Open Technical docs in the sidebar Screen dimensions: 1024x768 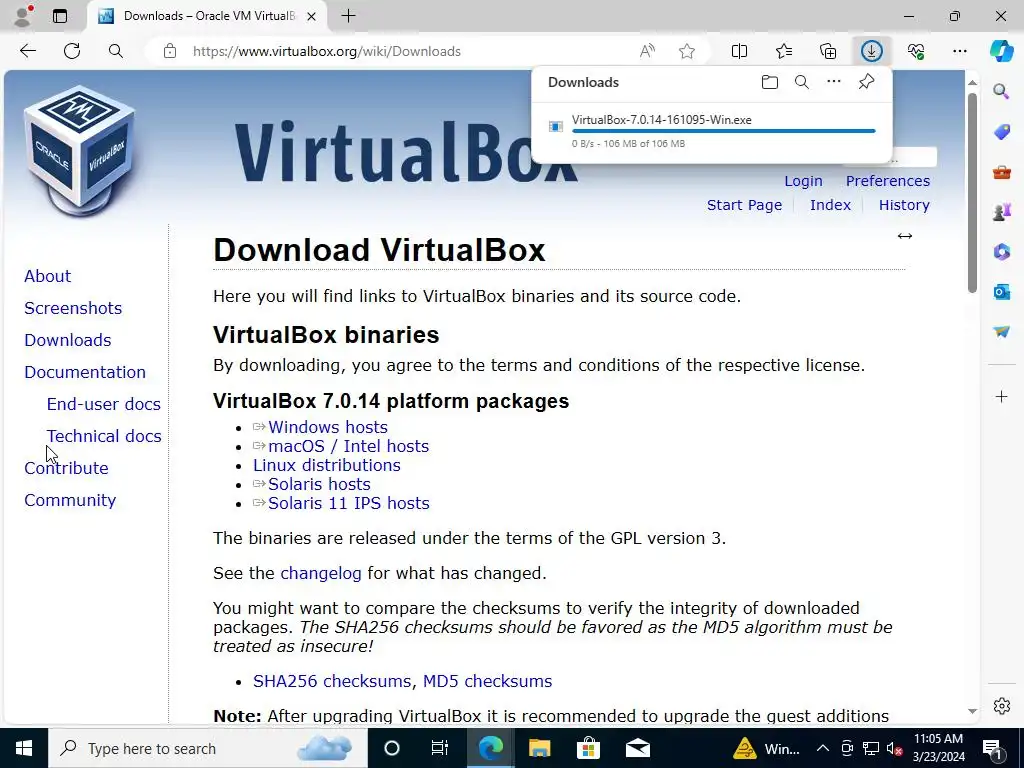[104, 436]
